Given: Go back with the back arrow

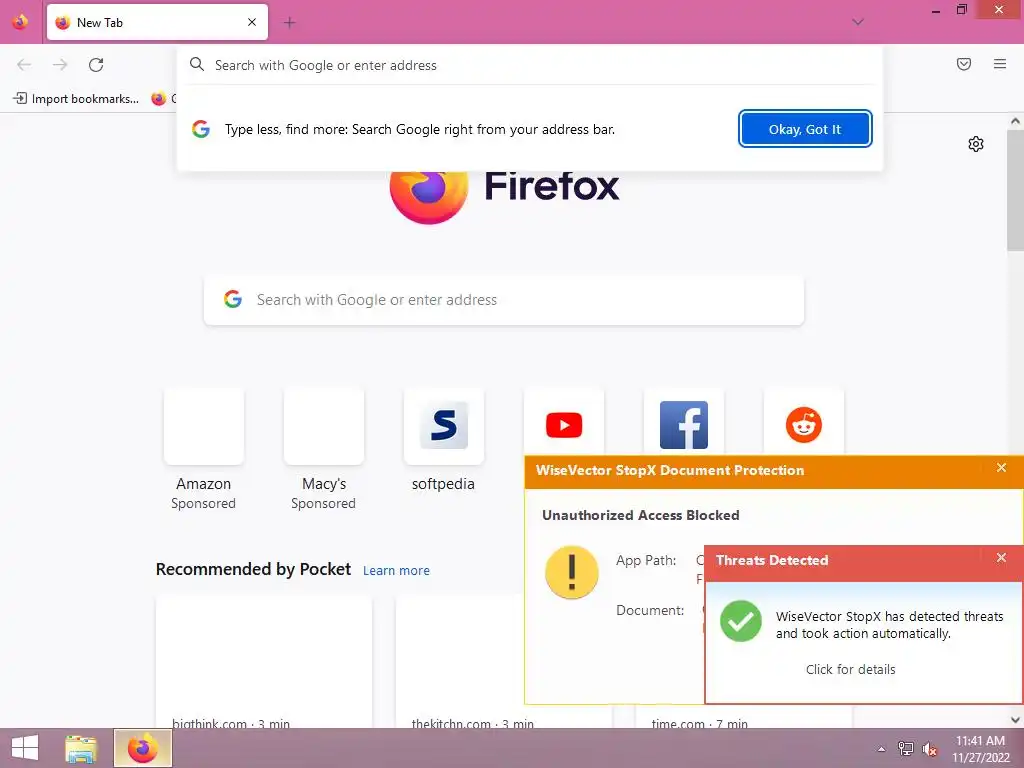Looking at the screenshot, I should (24, 65).
